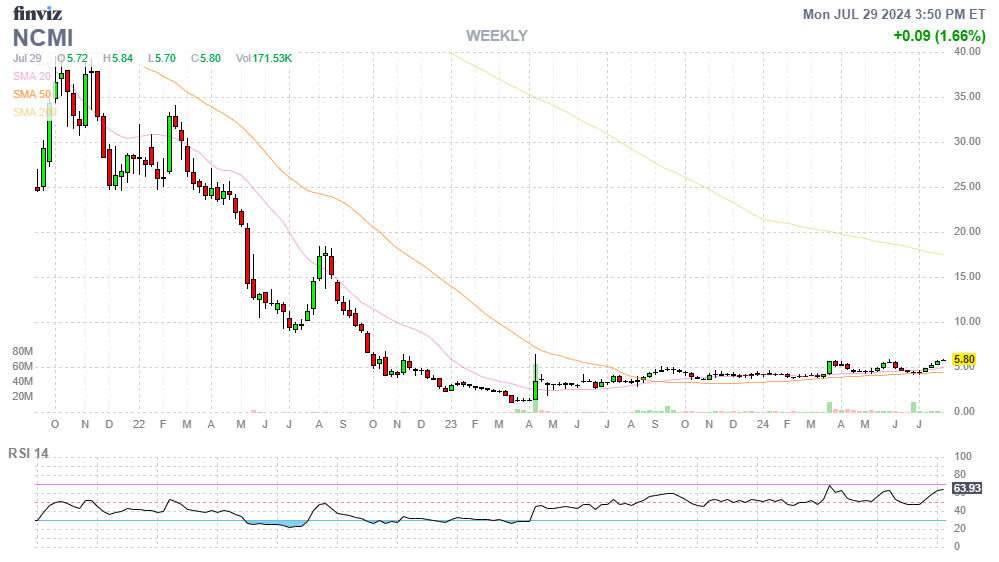
Task: Click the finviz logo
Action: [x=39, y=14]
